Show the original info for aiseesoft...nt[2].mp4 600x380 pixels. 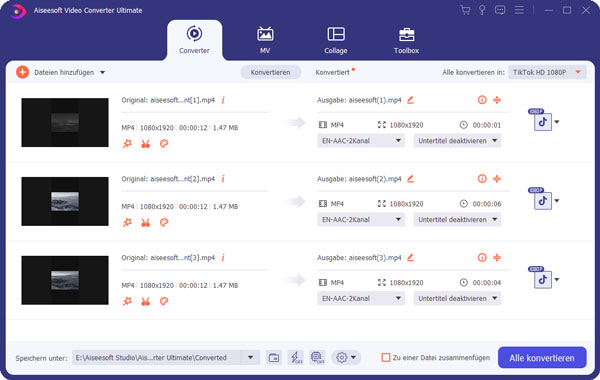click(223, 179)
